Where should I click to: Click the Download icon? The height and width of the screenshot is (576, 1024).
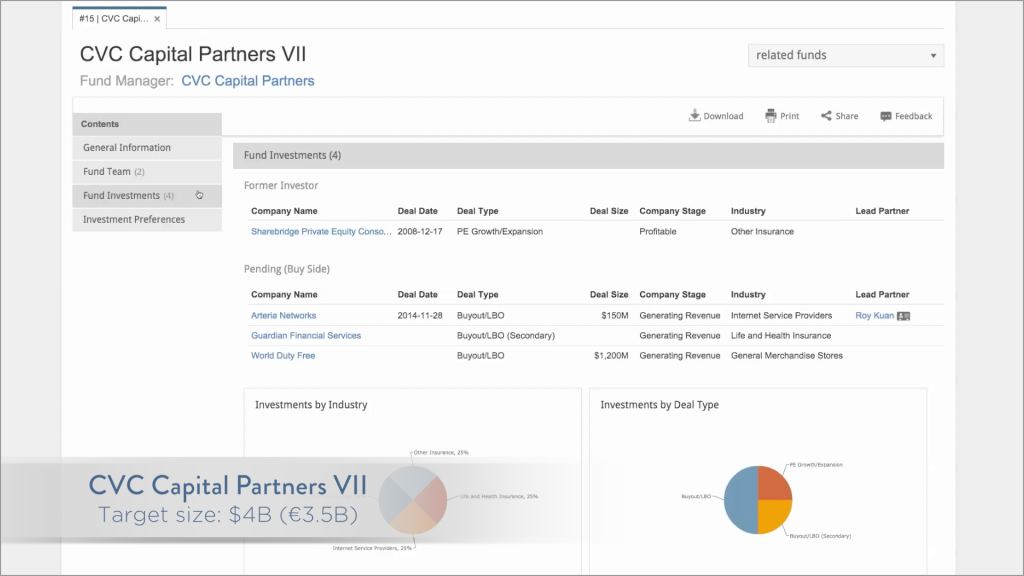(x=694, y=116)
